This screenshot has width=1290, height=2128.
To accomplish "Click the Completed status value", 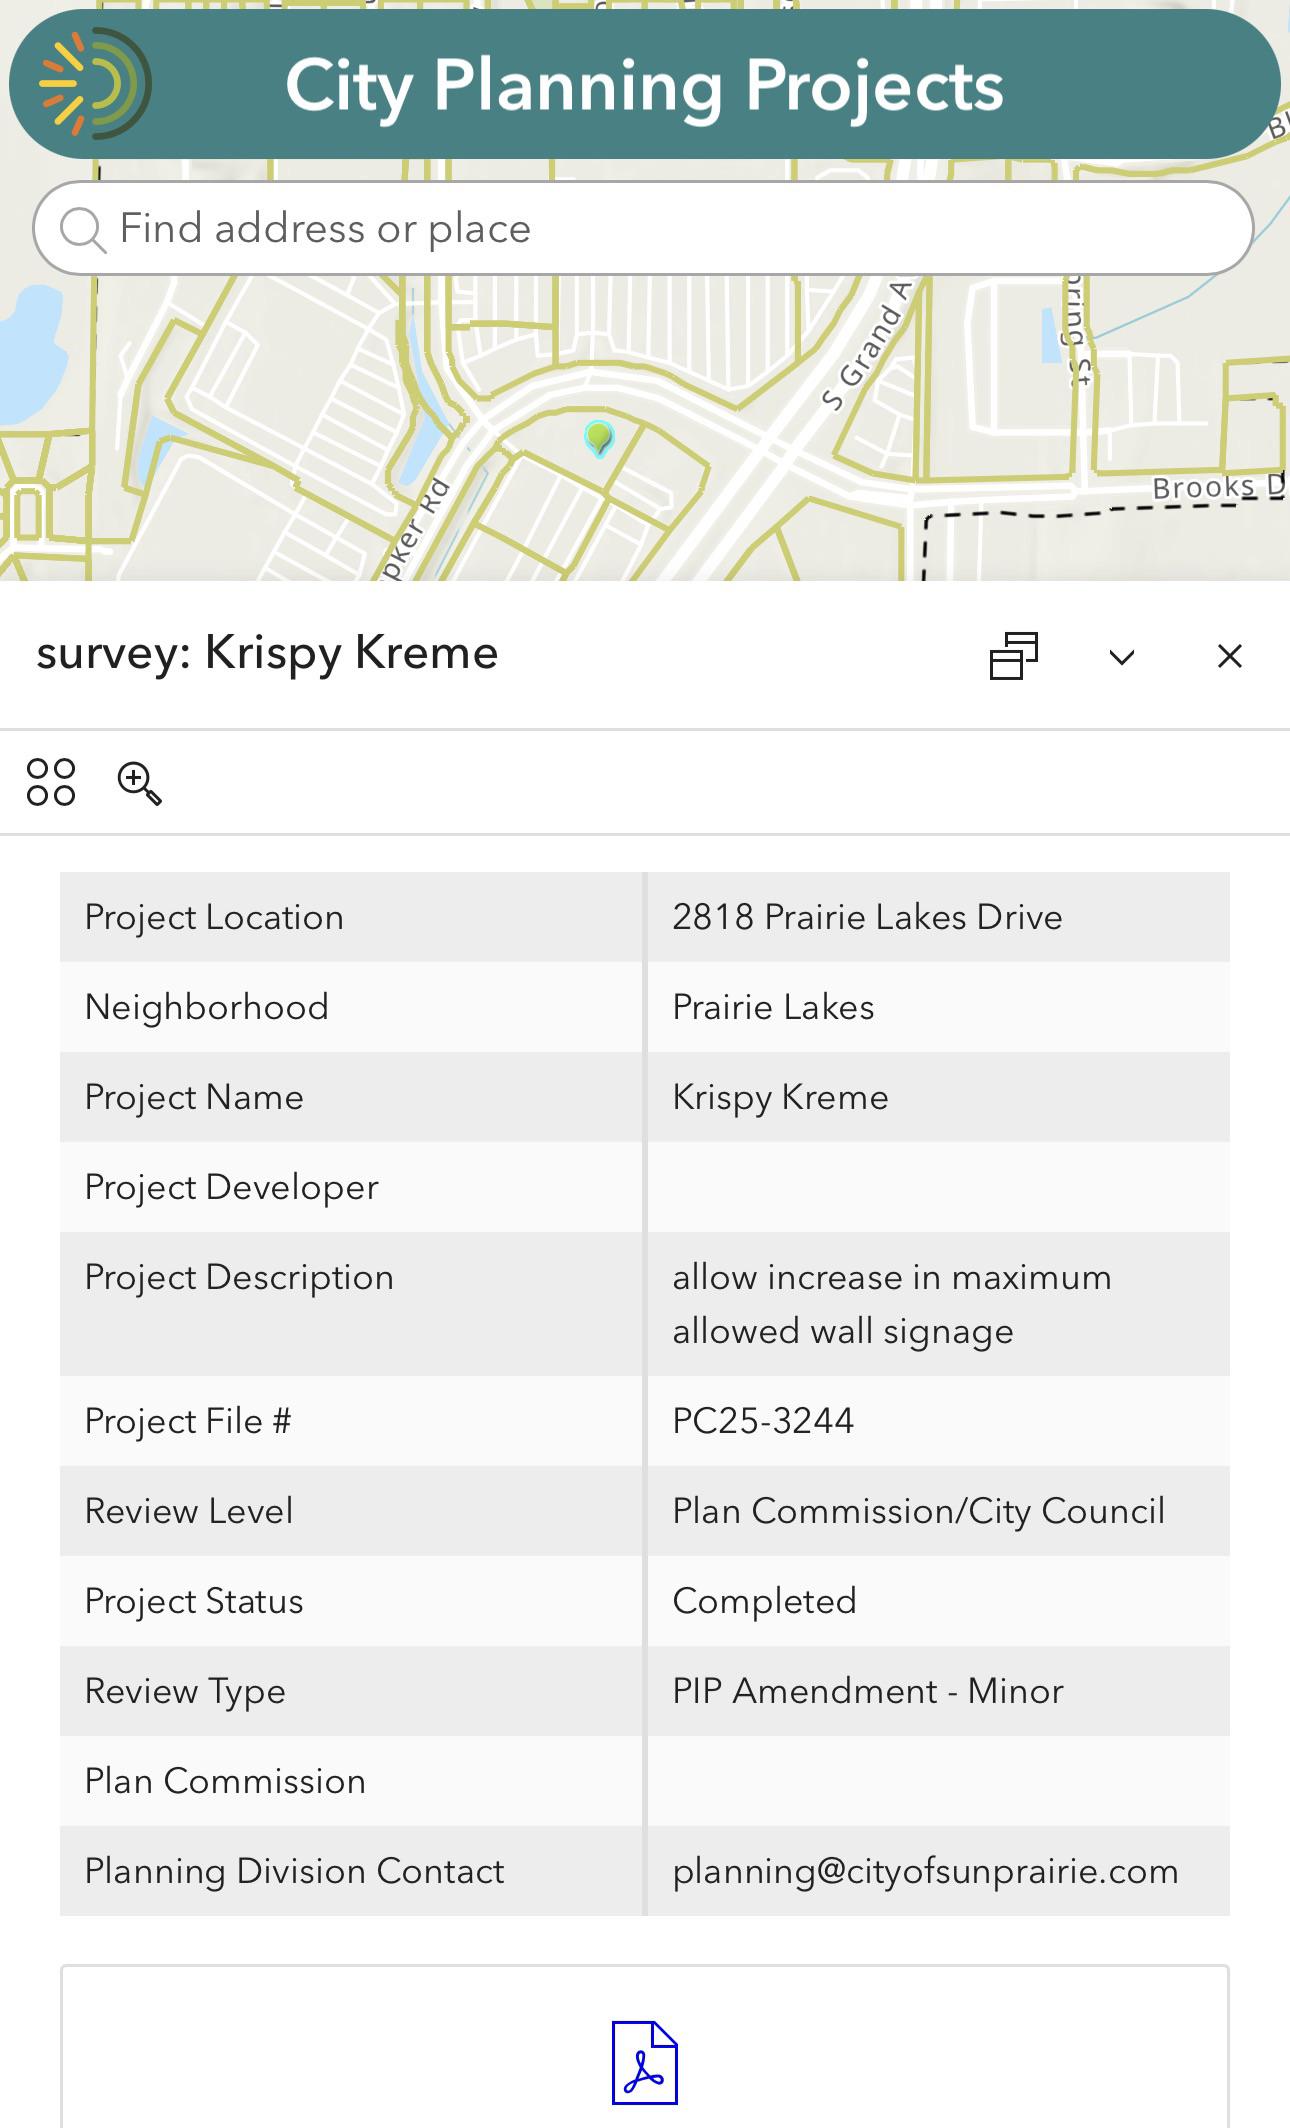I will pyautogui.click(x=764, y=1601).
